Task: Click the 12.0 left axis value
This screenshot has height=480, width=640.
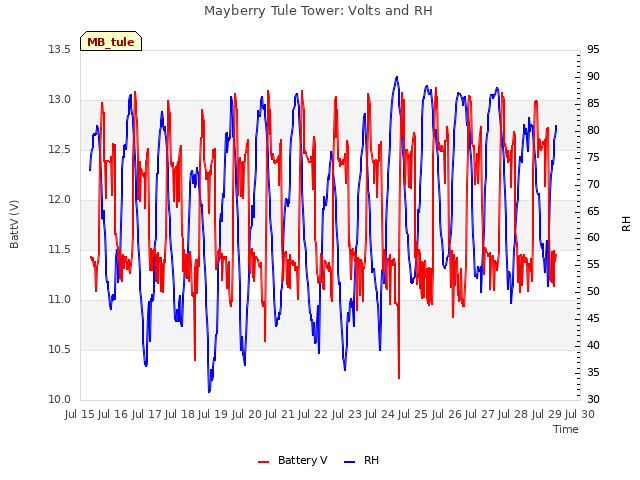Action: [x=60, y=200]
